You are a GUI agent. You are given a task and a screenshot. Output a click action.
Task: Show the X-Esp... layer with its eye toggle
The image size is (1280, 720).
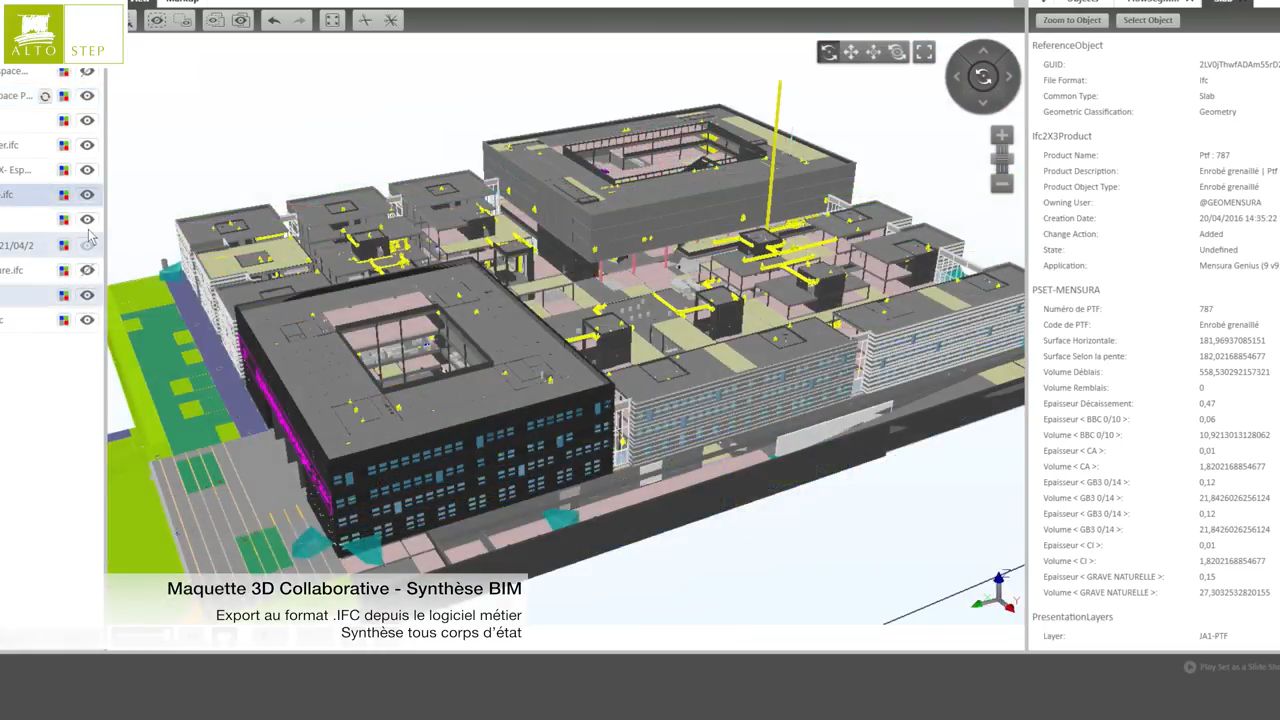click(x=87, y=169)
